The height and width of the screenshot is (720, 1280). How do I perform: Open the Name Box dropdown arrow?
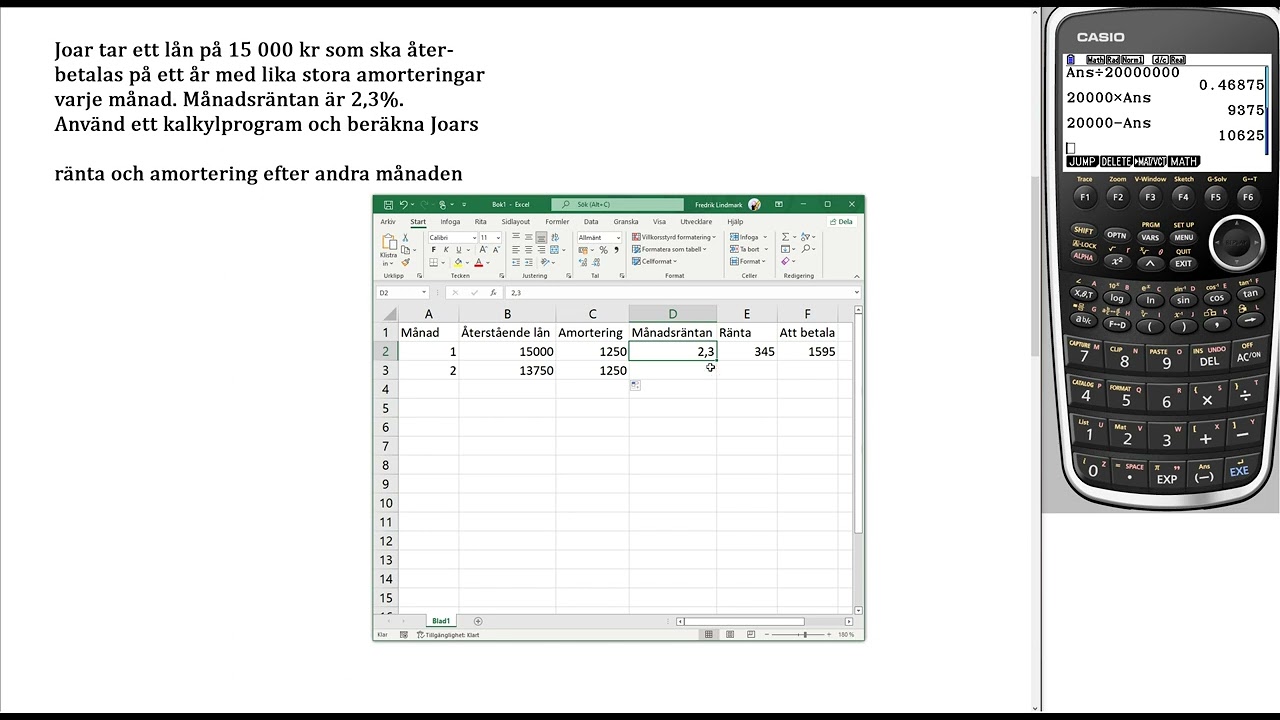tap(424, 292)
